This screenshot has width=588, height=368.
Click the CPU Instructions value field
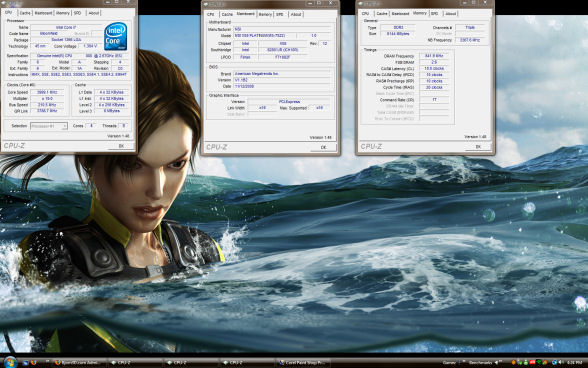click(x=80, y=75)
